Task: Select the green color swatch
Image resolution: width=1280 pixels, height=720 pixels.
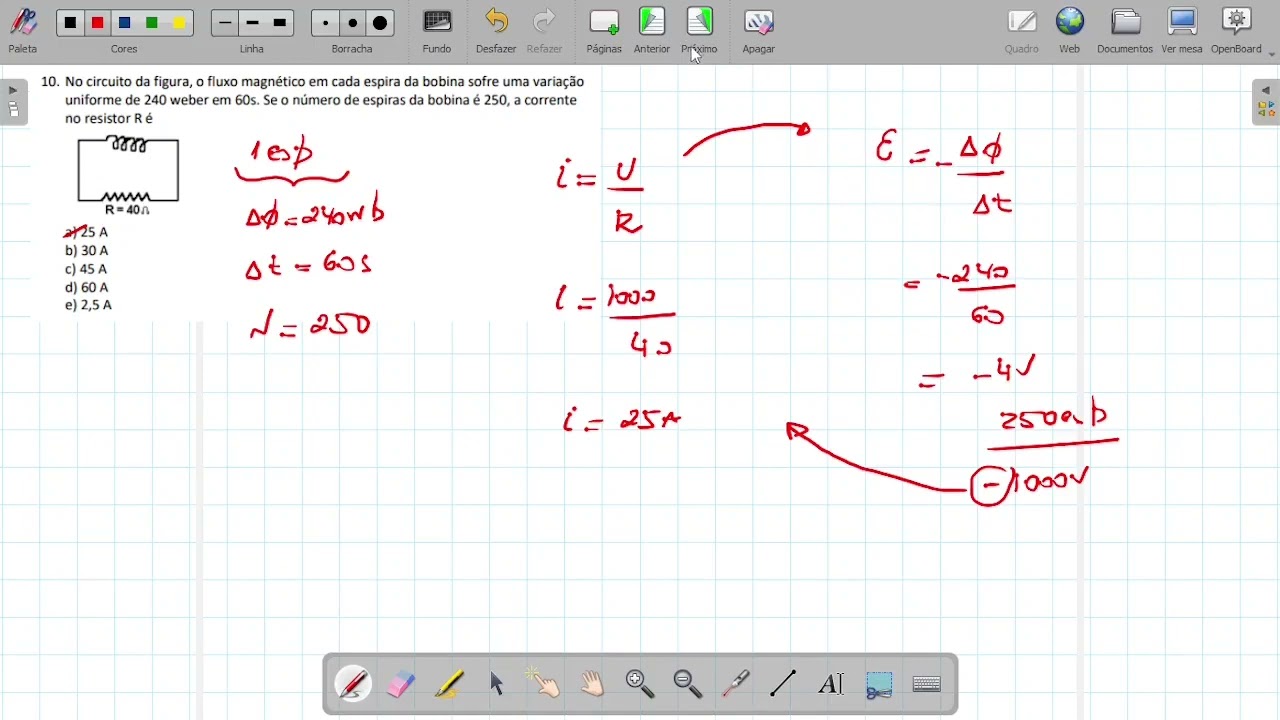Action: [151, 23]
